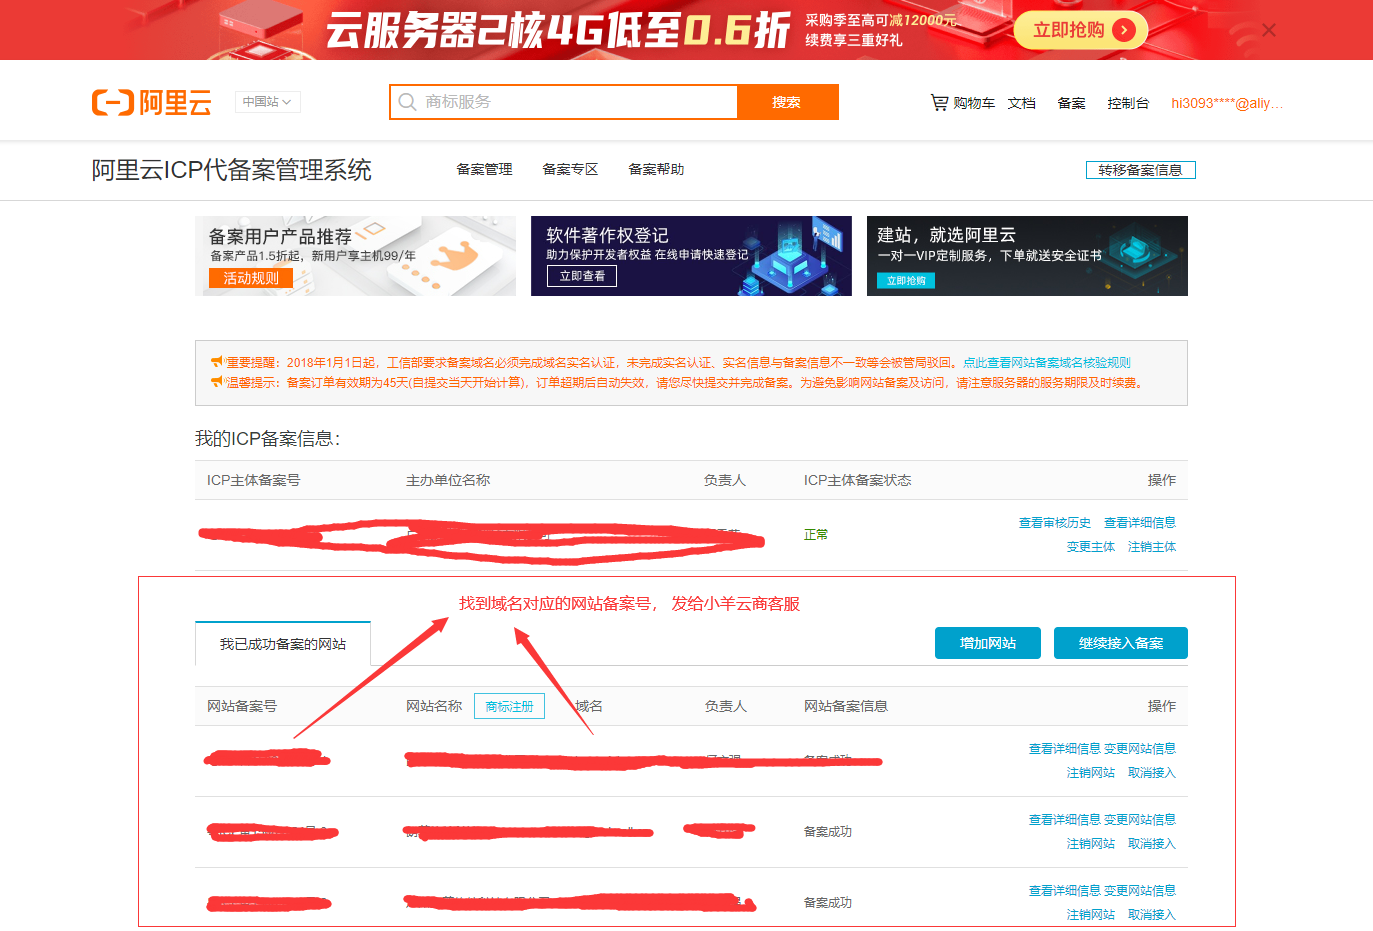Click the orange arrow on 立即抢购
The width and height of the screenshot is (1373, 931).
pyautogui.click(x=1124, y=30)
